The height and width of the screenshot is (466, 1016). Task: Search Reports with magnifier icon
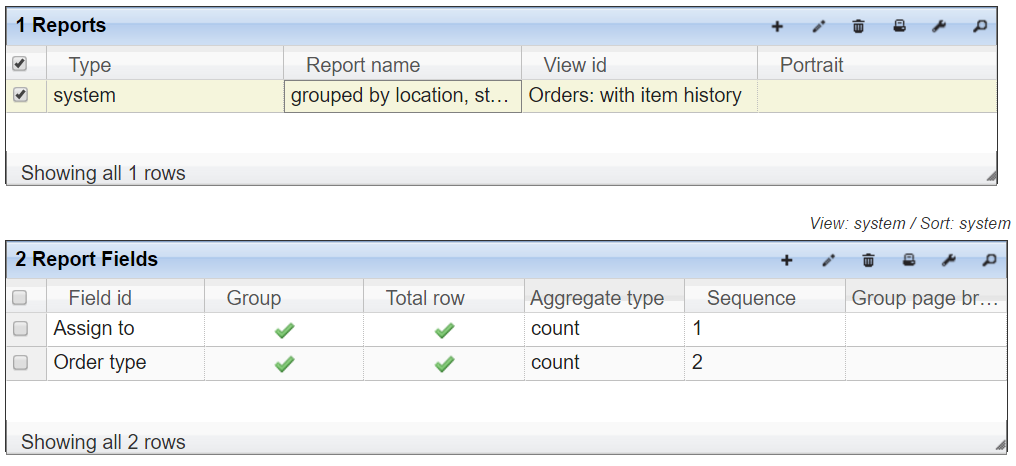click(x=980, y=27)
